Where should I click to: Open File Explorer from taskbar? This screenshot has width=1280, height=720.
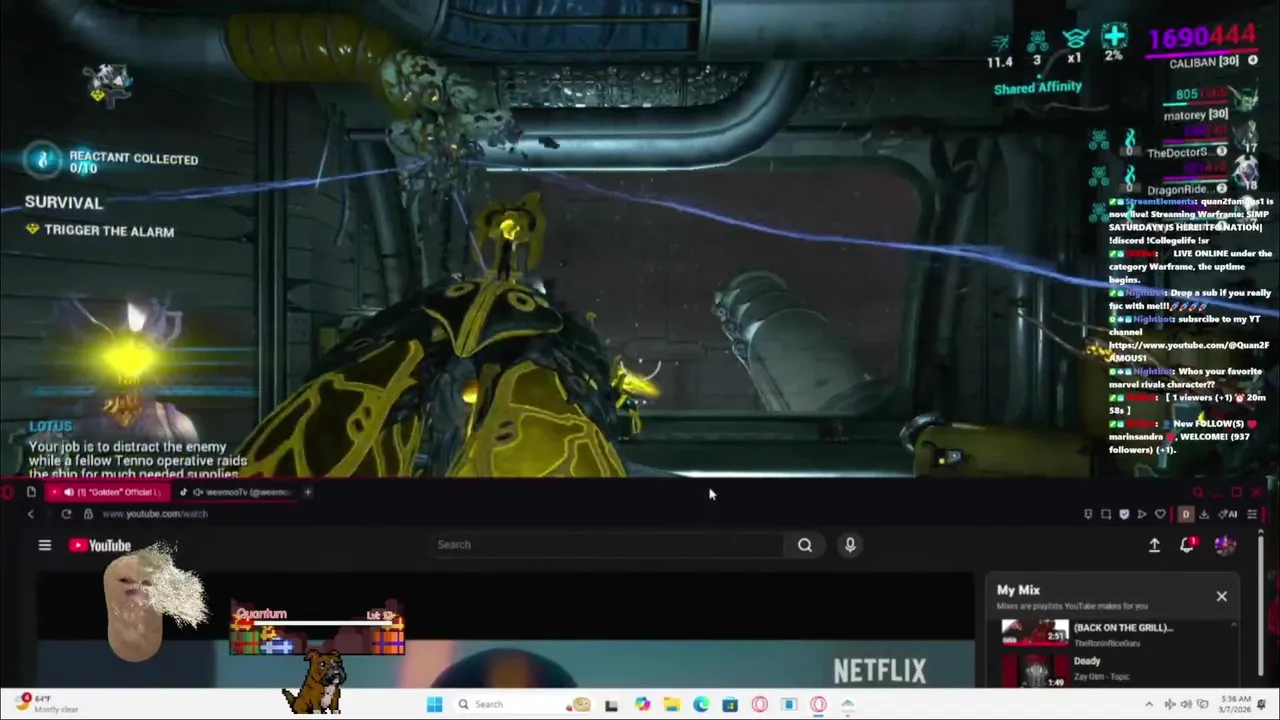coord(671,704)
